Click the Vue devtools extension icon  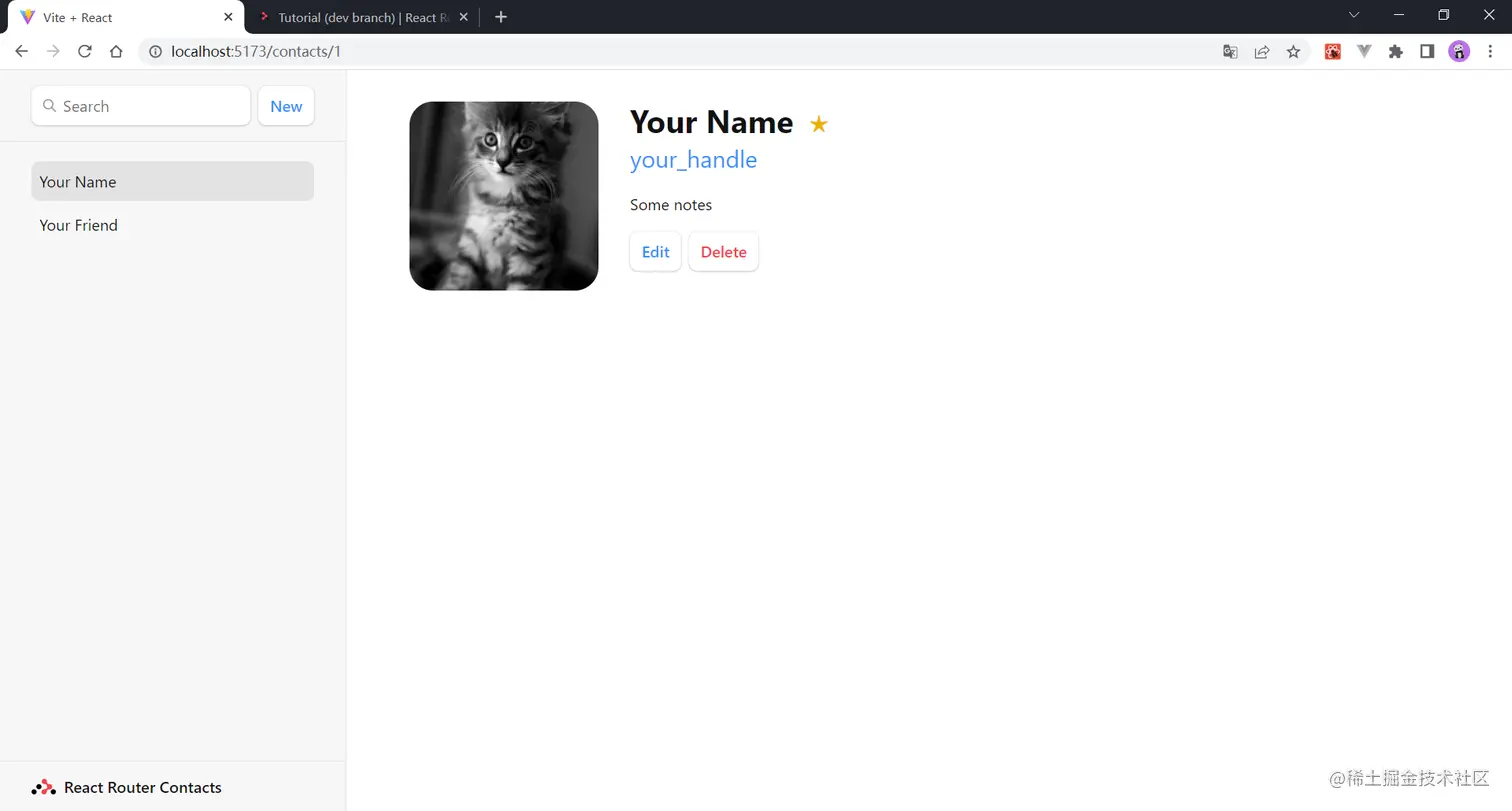coord(1364,51)
